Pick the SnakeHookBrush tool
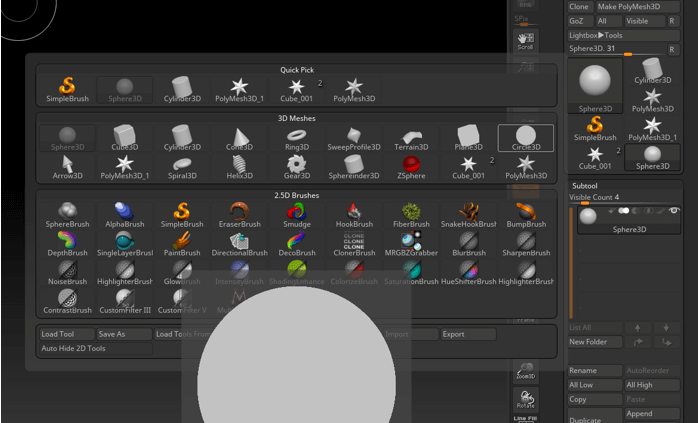 coord(469,216)
